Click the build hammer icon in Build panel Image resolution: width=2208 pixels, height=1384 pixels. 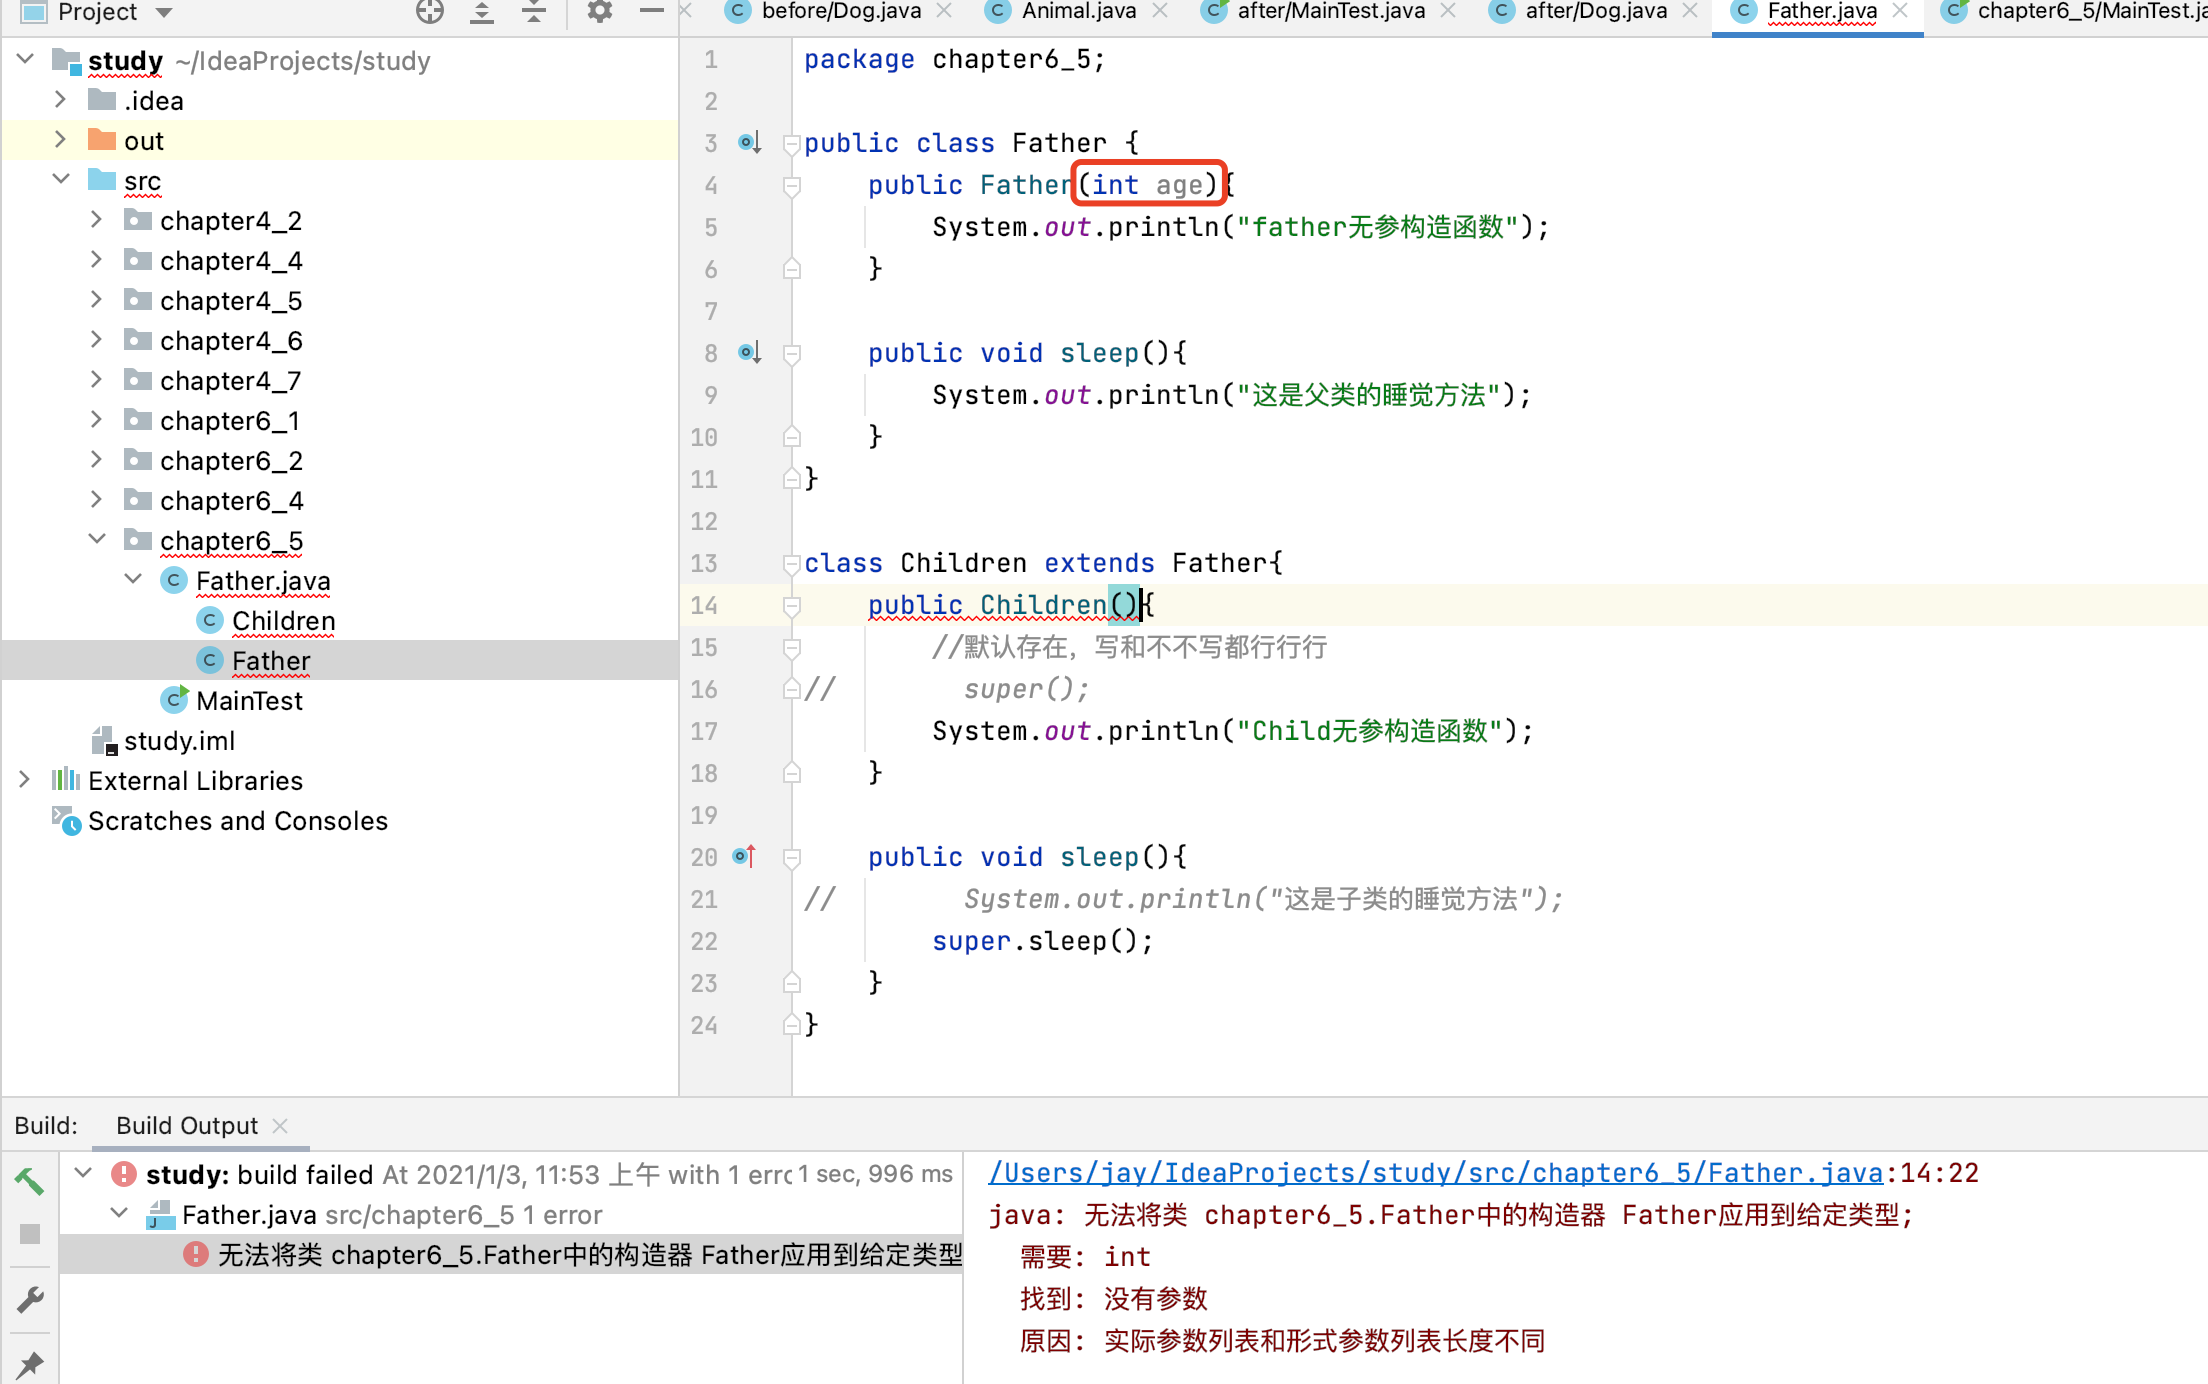click(x=29, y=1181)
